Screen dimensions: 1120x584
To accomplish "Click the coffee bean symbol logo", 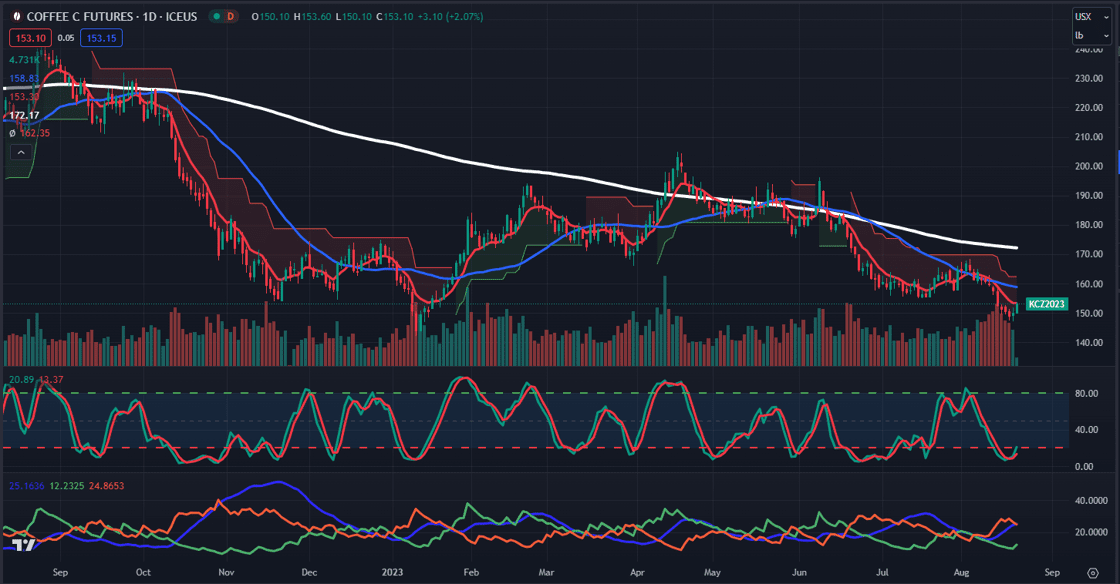I will (x=16, y=16).
